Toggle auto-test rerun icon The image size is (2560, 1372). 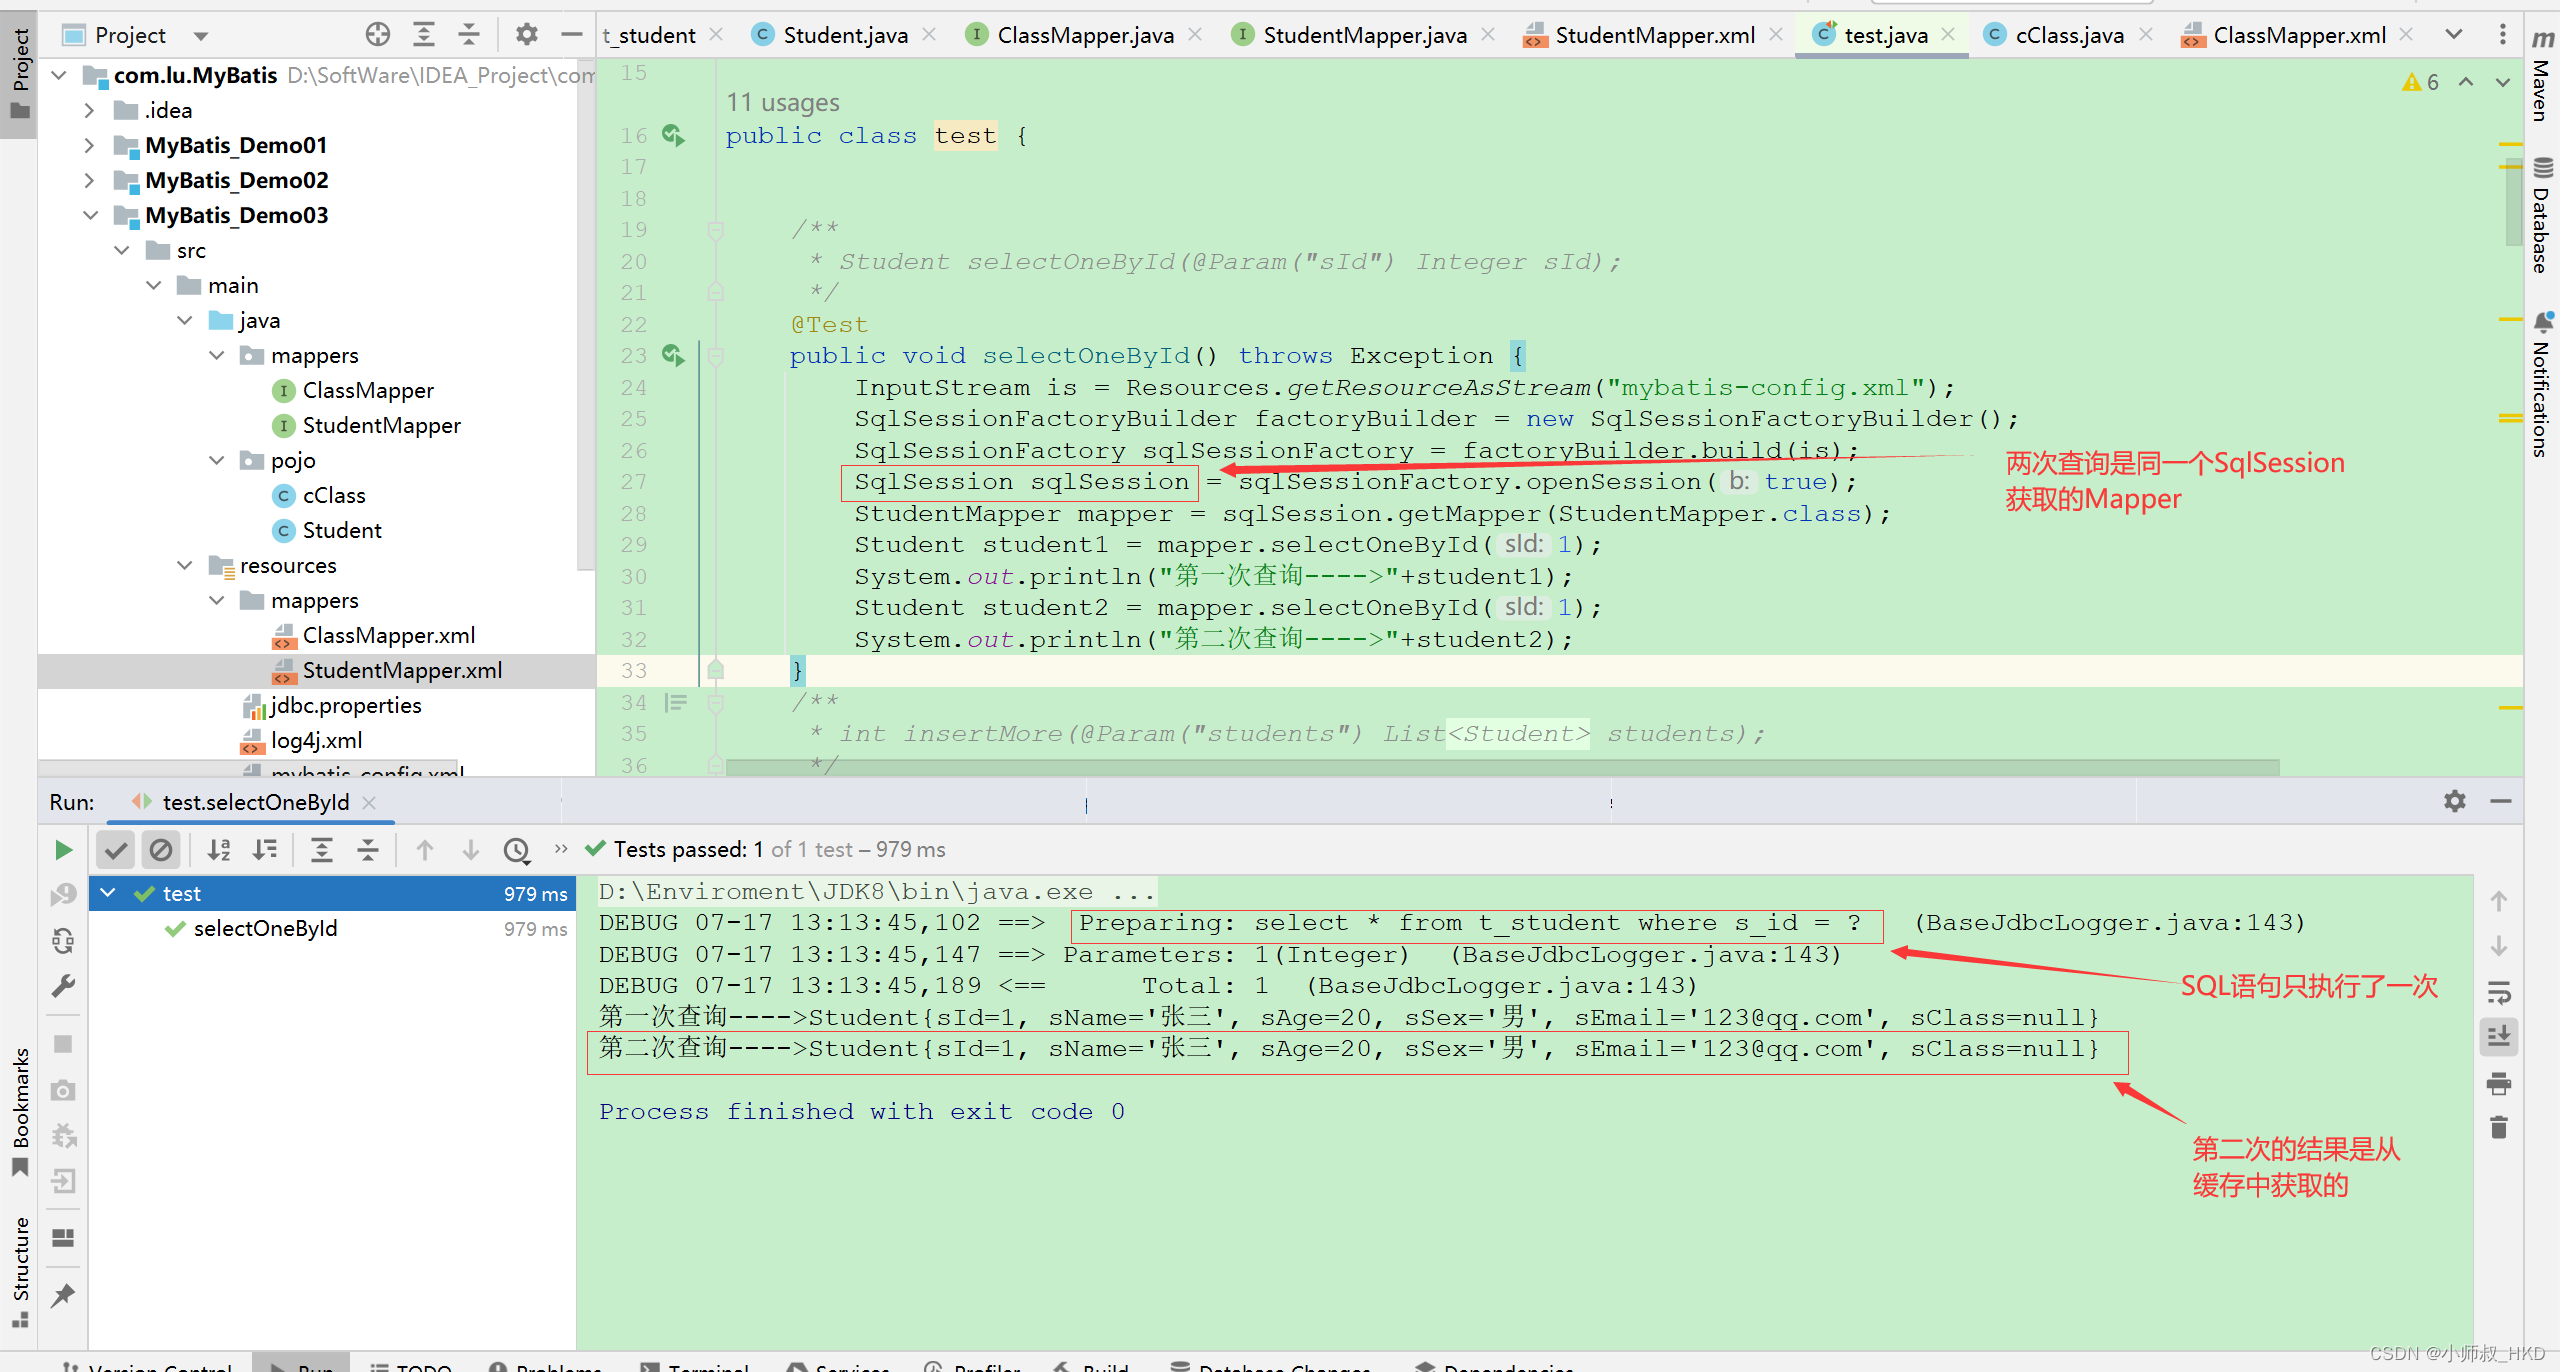(x=63, y=940)
